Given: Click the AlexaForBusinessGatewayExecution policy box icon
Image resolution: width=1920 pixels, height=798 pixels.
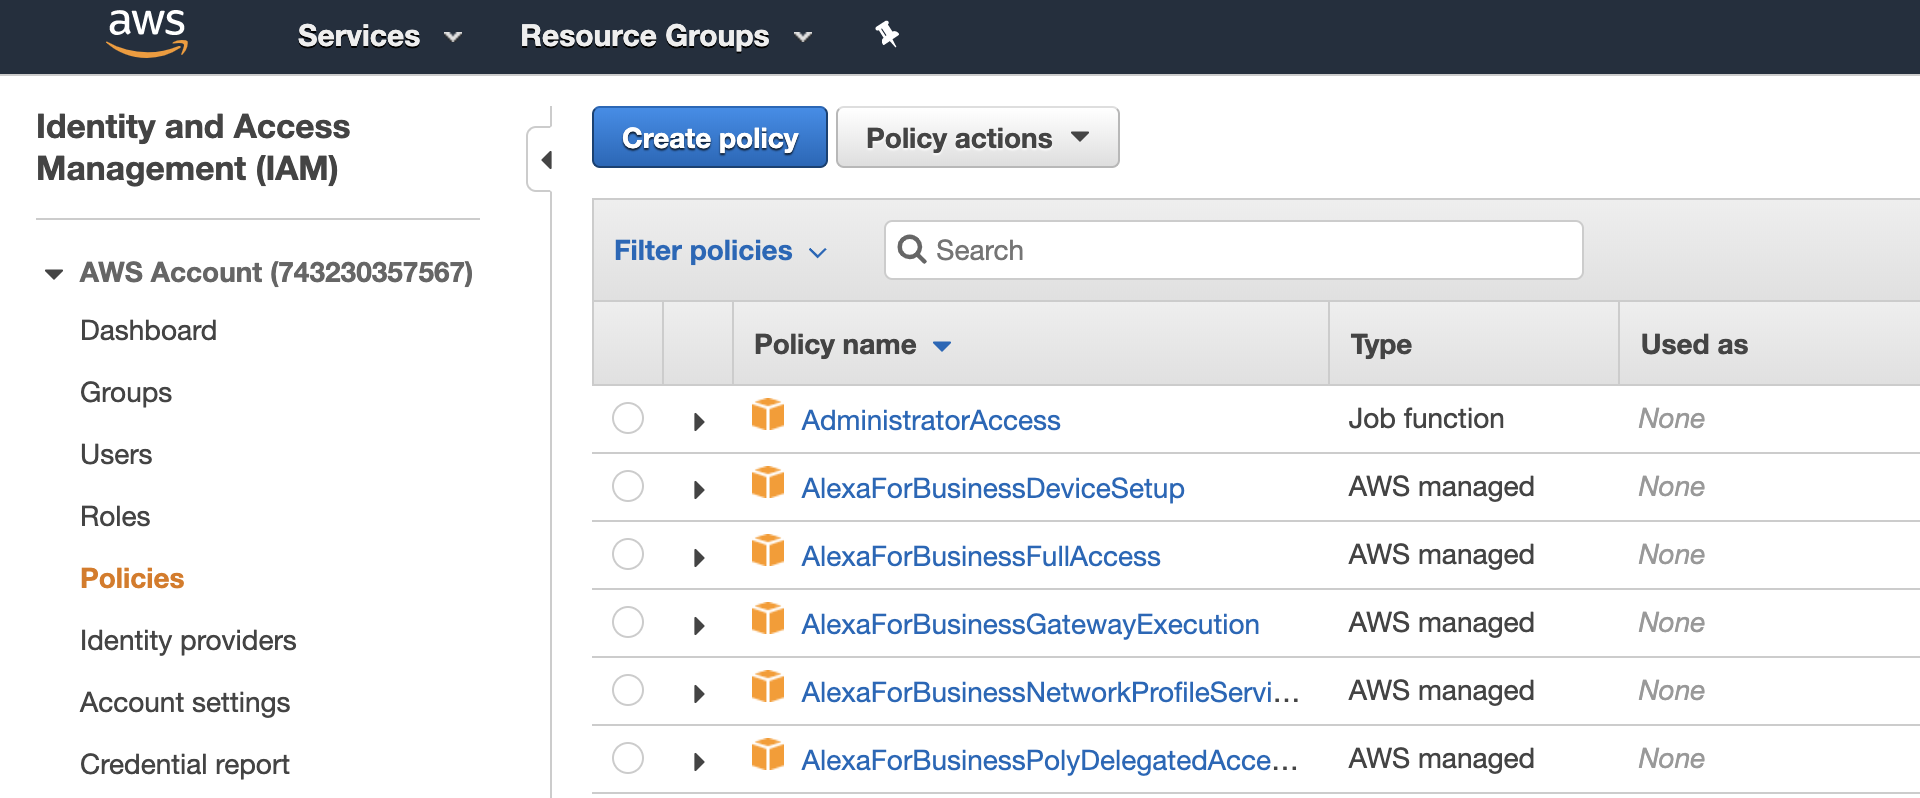Looking at the screenshot, I should pos(768,618).
